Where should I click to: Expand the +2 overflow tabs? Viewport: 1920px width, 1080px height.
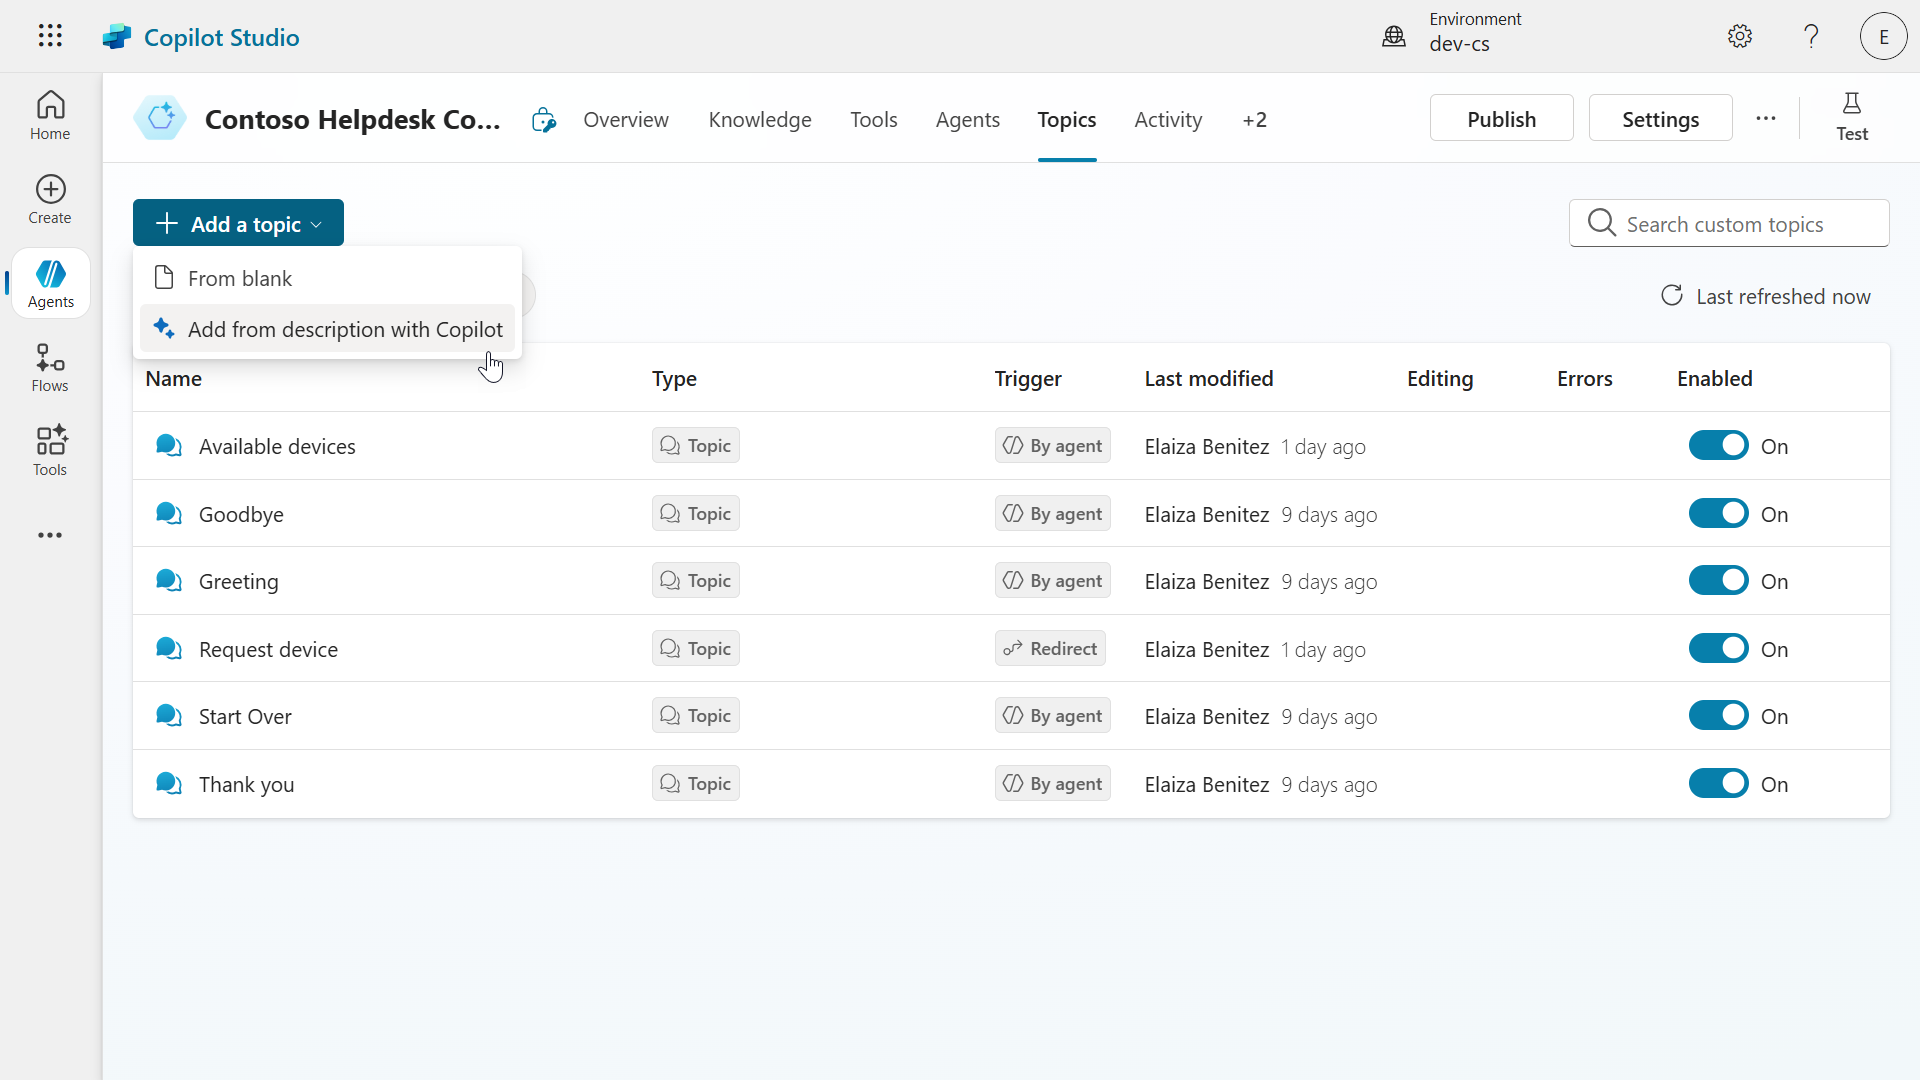coord(1254,120)
